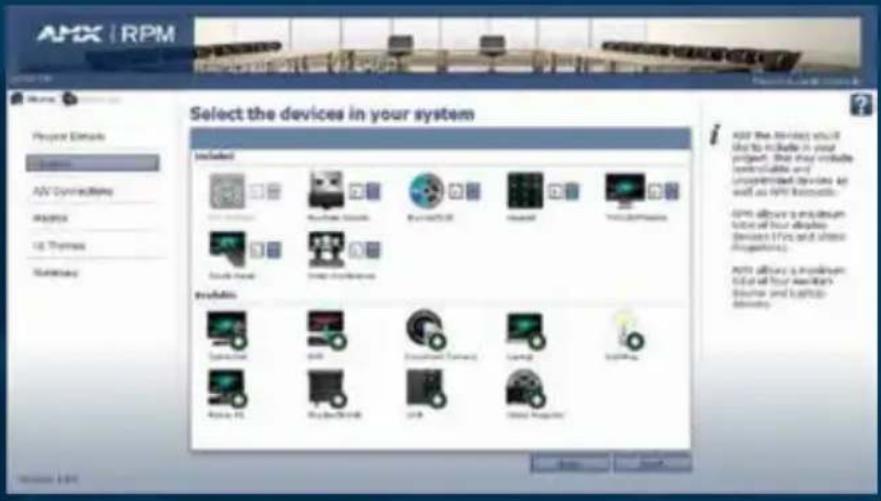Click the edit icon beside Video Conference
This screenshot has width=881, height=501.
tap(356, 250)
